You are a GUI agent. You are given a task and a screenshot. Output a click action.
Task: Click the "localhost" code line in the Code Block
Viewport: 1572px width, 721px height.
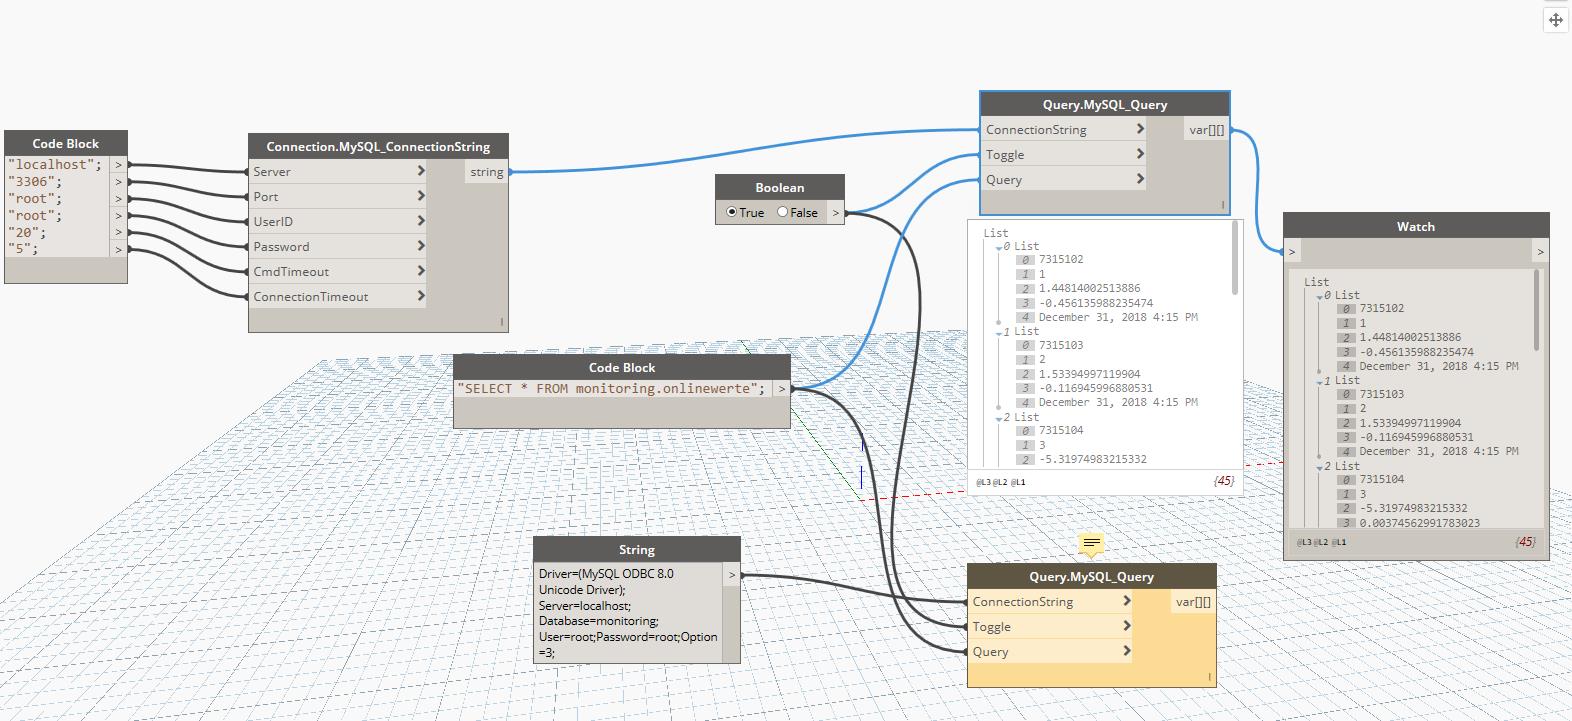click(x=55, y=164)
